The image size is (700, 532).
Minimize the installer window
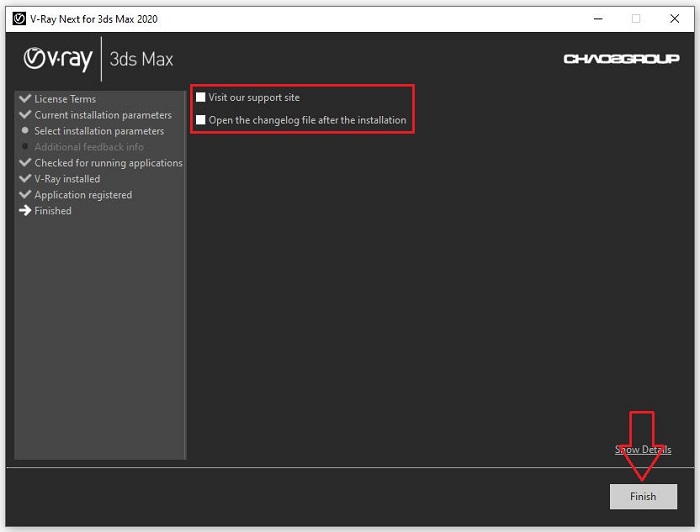598,19
